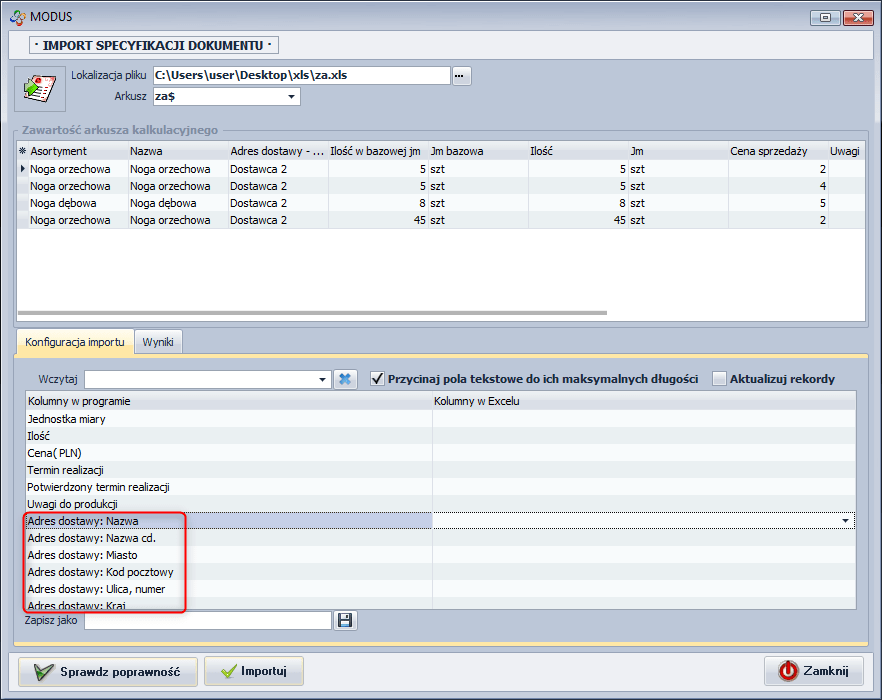Click the floppy disk save configuration icon
The height and width of the screenshot is (700, 882).
tap(345, 620)
